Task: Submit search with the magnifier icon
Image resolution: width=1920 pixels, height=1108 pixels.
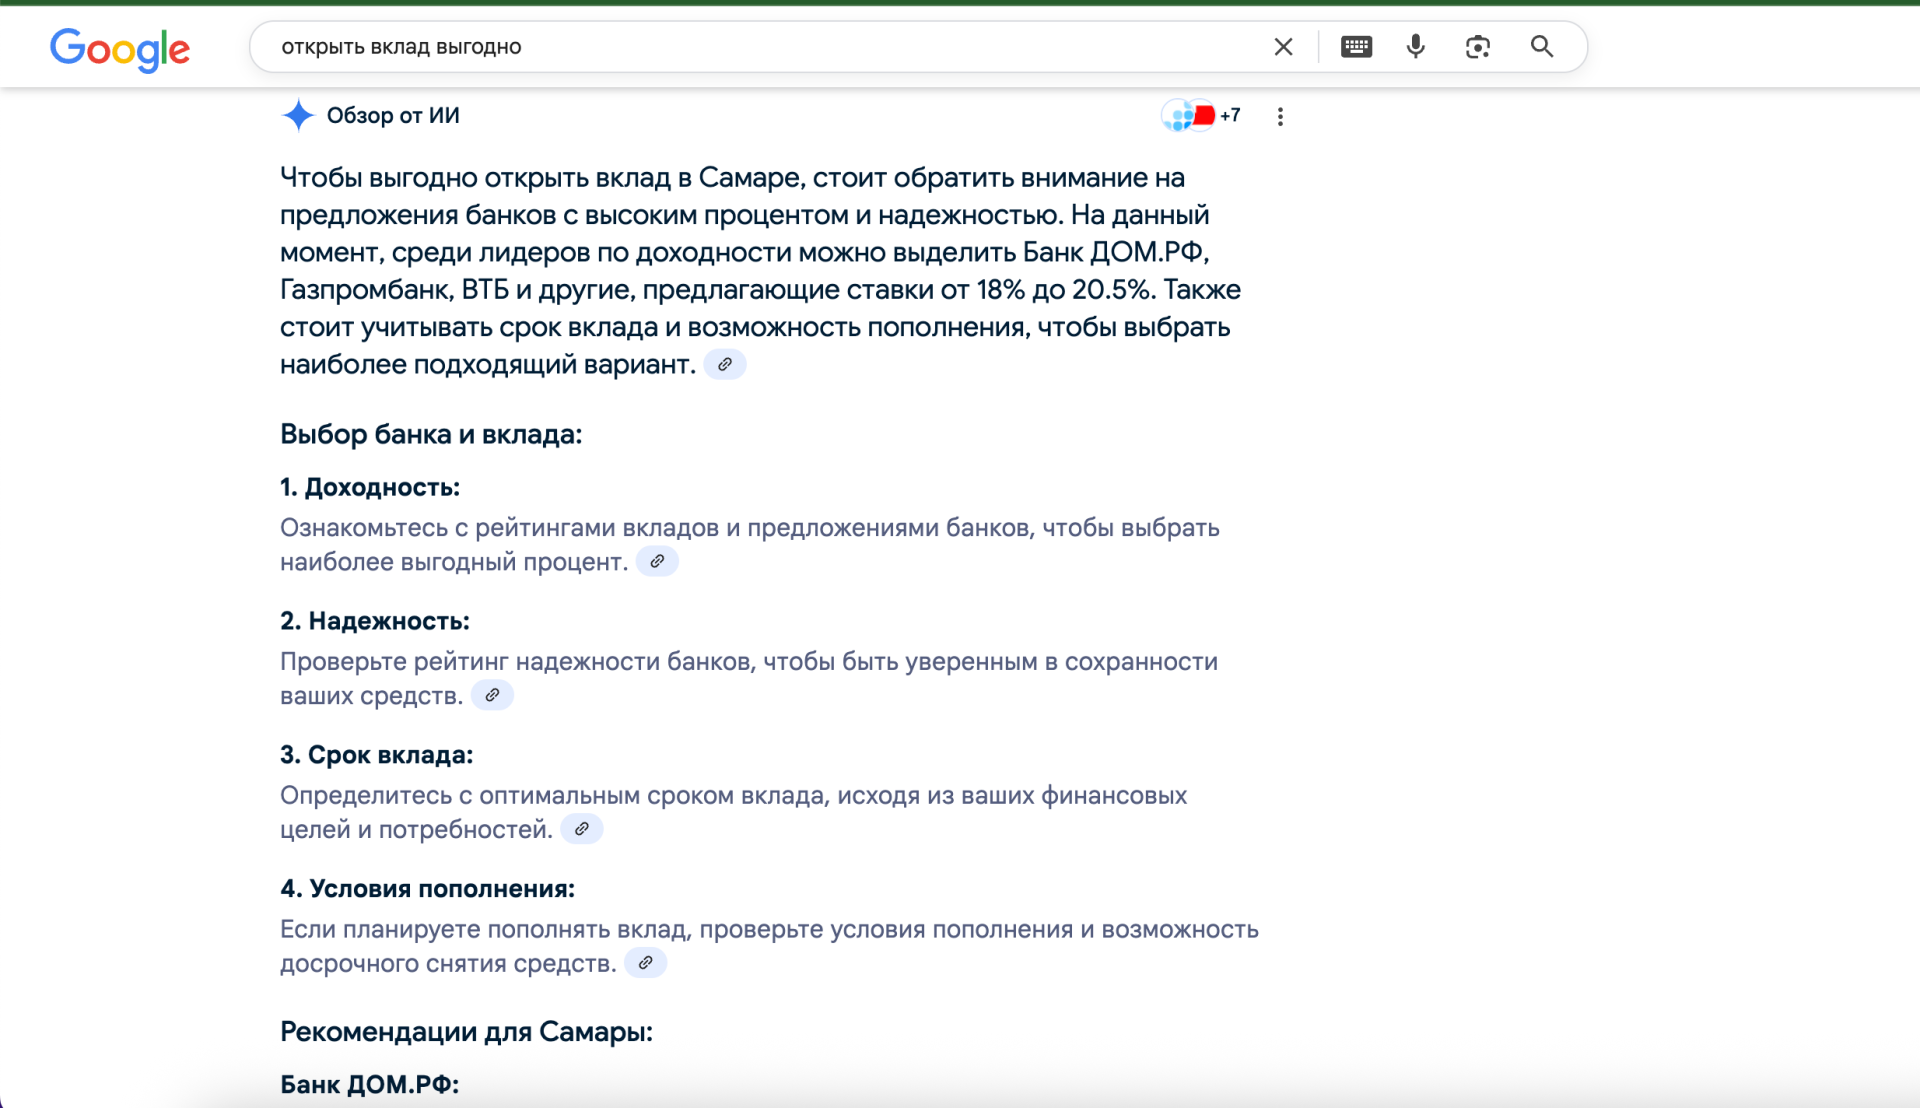Action: 1542,47
